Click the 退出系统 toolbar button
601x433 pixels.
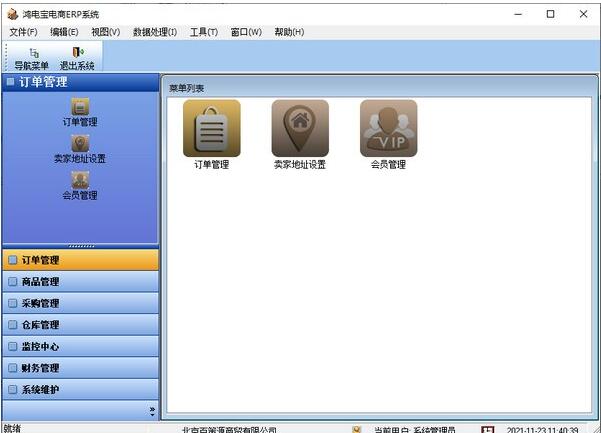click(x=77, y=58)
